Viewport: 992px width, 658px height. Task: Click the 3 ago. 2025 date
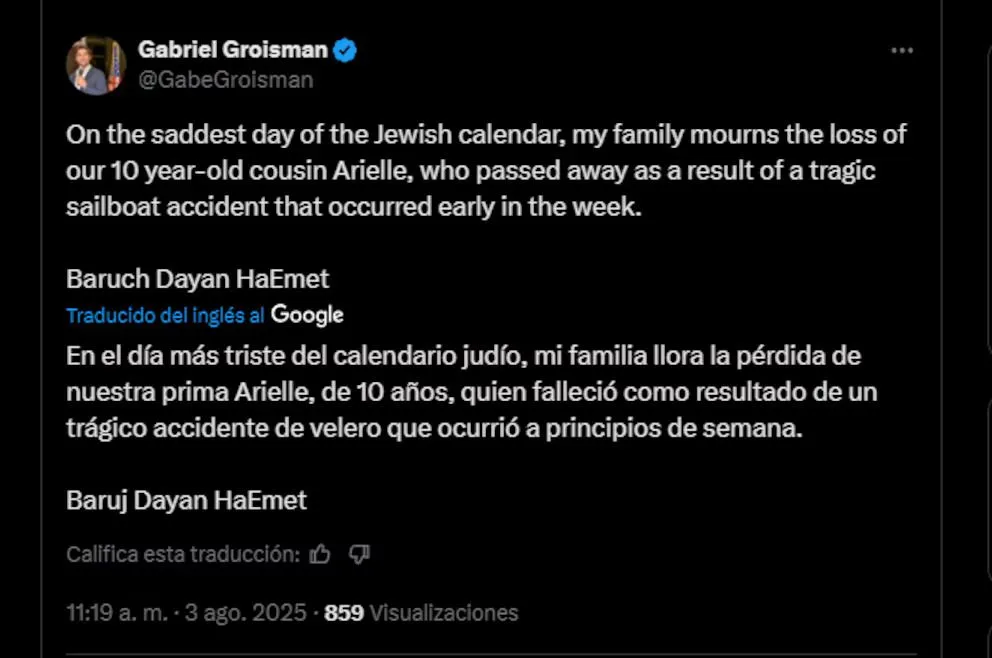[x=243, y=613]
